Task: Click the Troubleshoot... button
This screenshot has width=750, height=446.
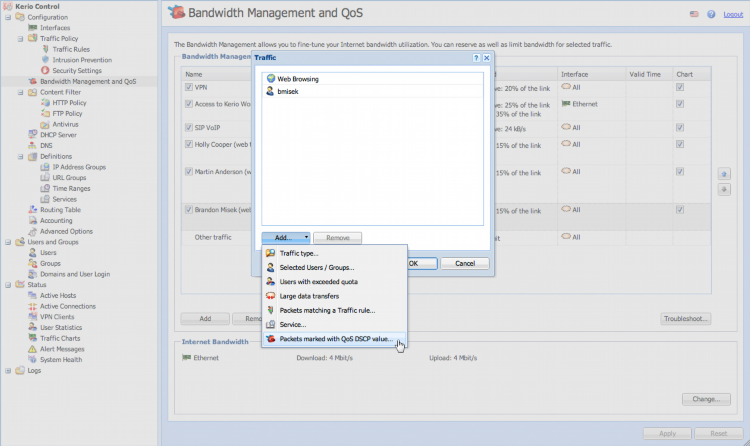Action: click(685, 319)
